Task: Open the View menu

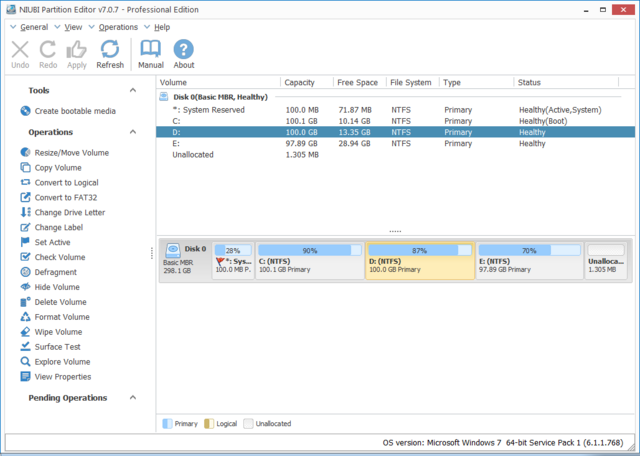Action: [x=73, y=27]
